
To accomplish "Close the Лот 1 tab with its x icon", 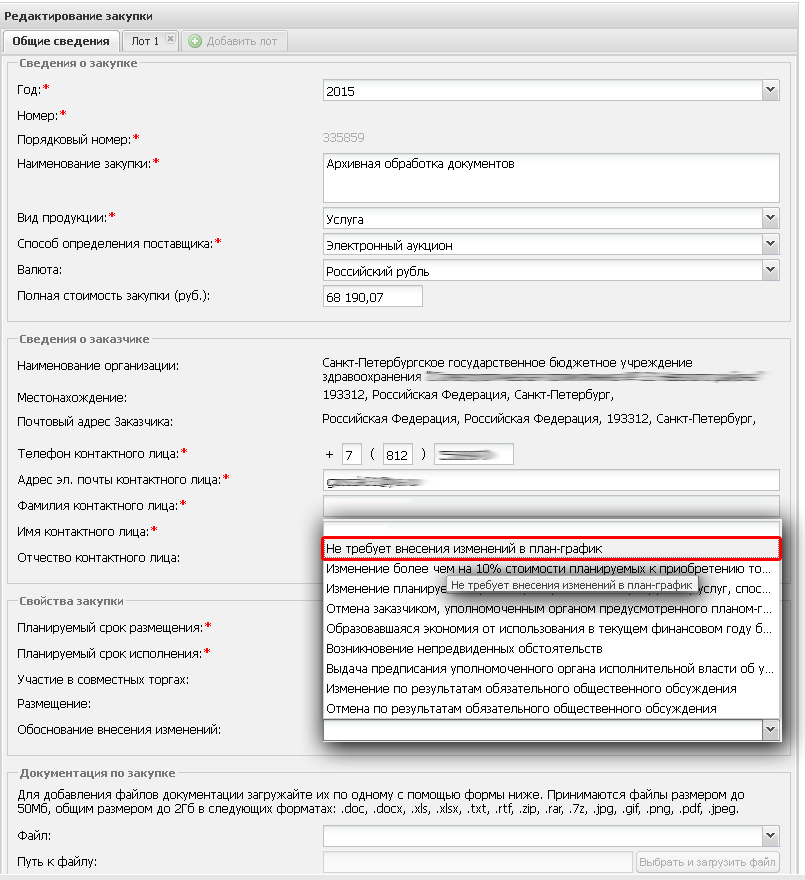I will (x=170, y=39).
